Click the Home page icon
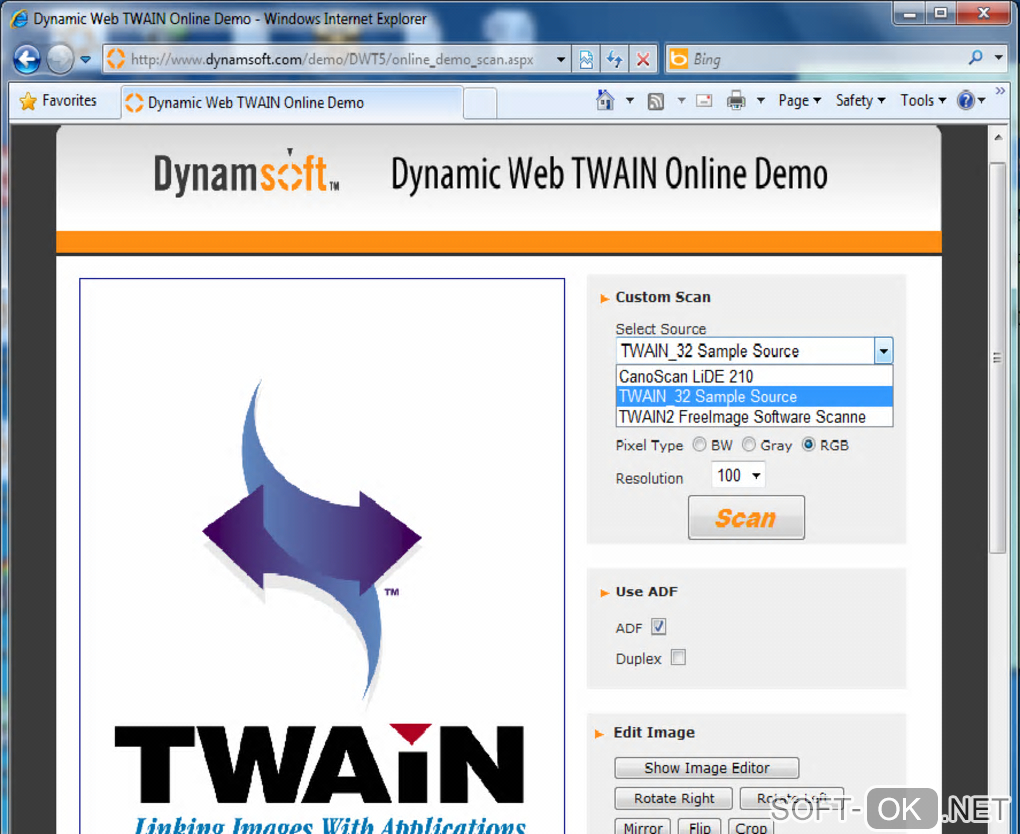This screenshot has width=1020, height=834. [605, 100]
